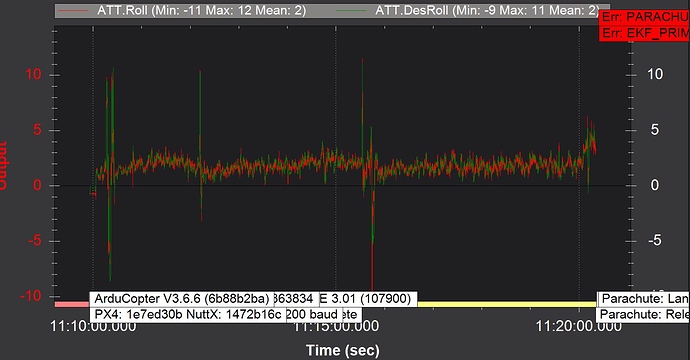Click the Parachute: Lan message label
This screenshot has width=690, height=360.
point(644,299)
